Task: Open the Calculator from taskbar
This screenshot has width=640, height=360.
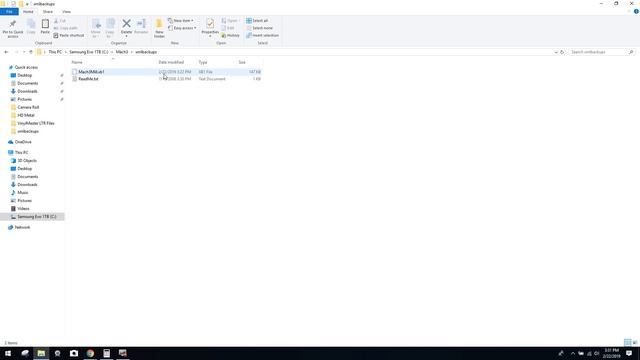Action: point(107,353)
